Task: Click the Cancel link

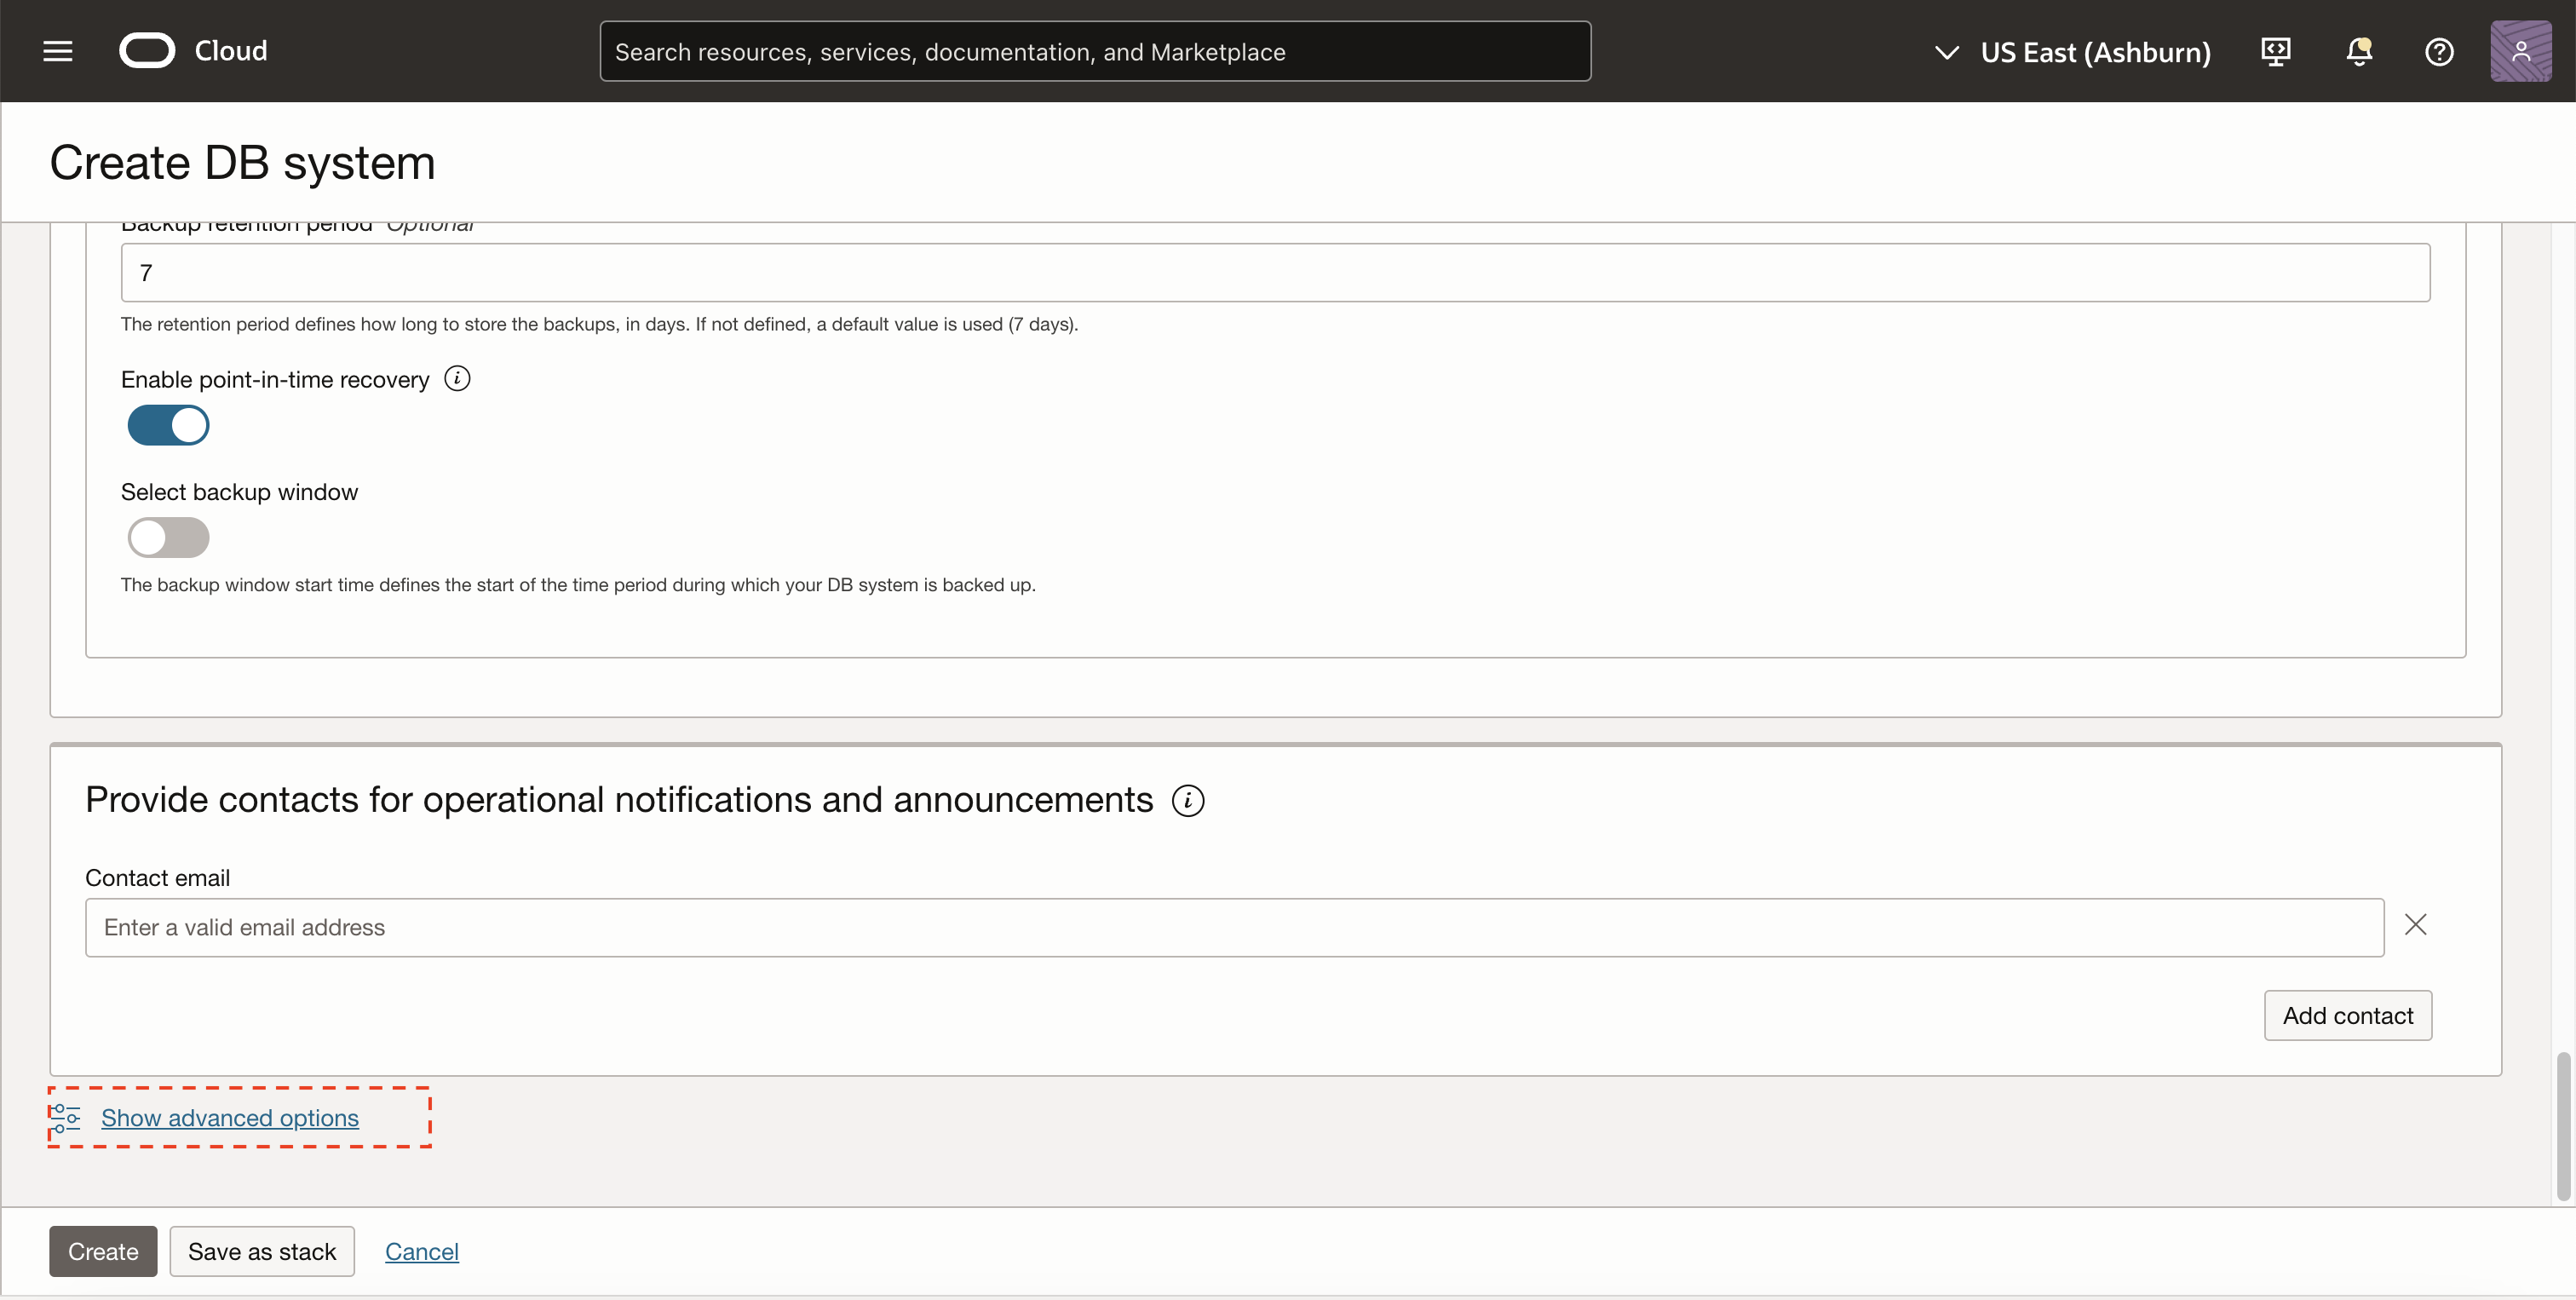Action: tap(421, 1250)
